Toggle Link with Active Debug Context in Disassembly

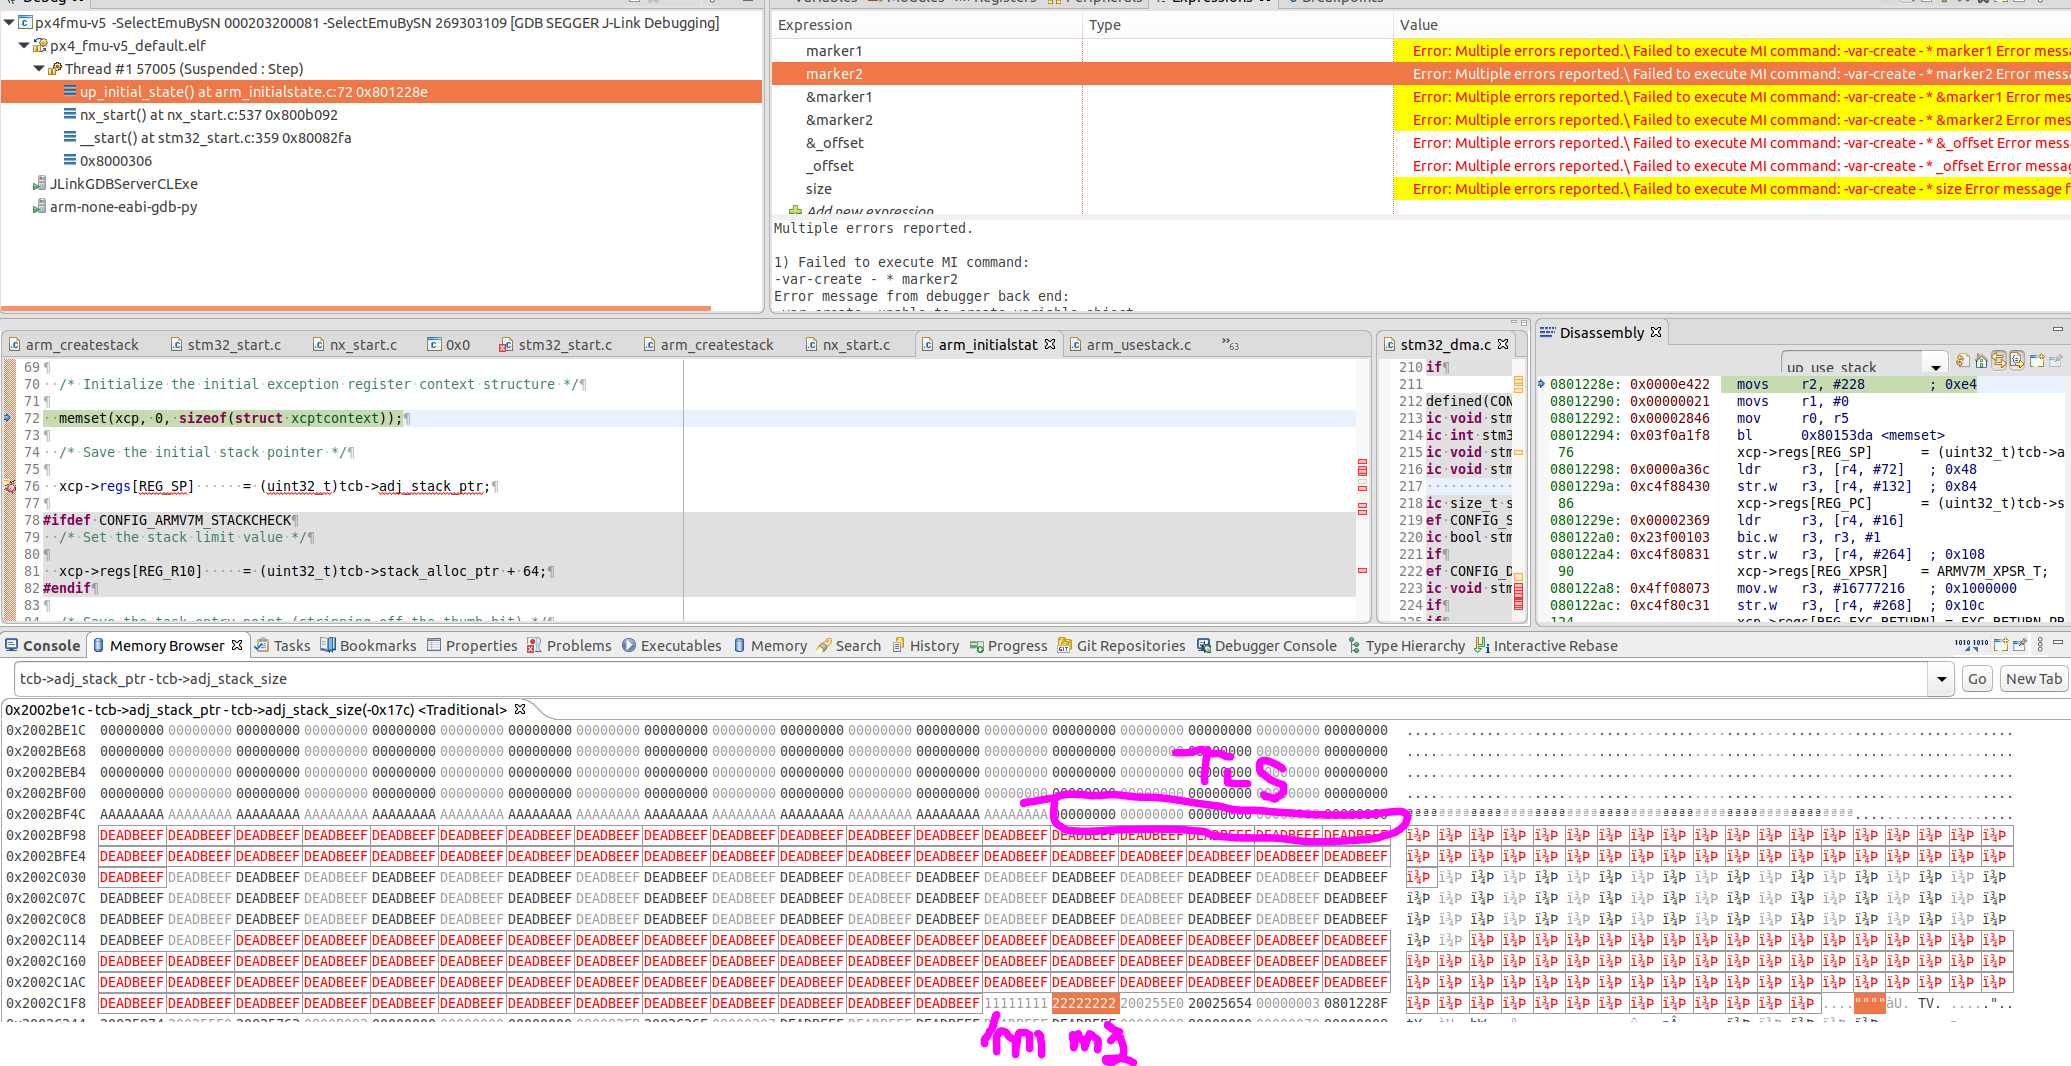coord(1999,361)
